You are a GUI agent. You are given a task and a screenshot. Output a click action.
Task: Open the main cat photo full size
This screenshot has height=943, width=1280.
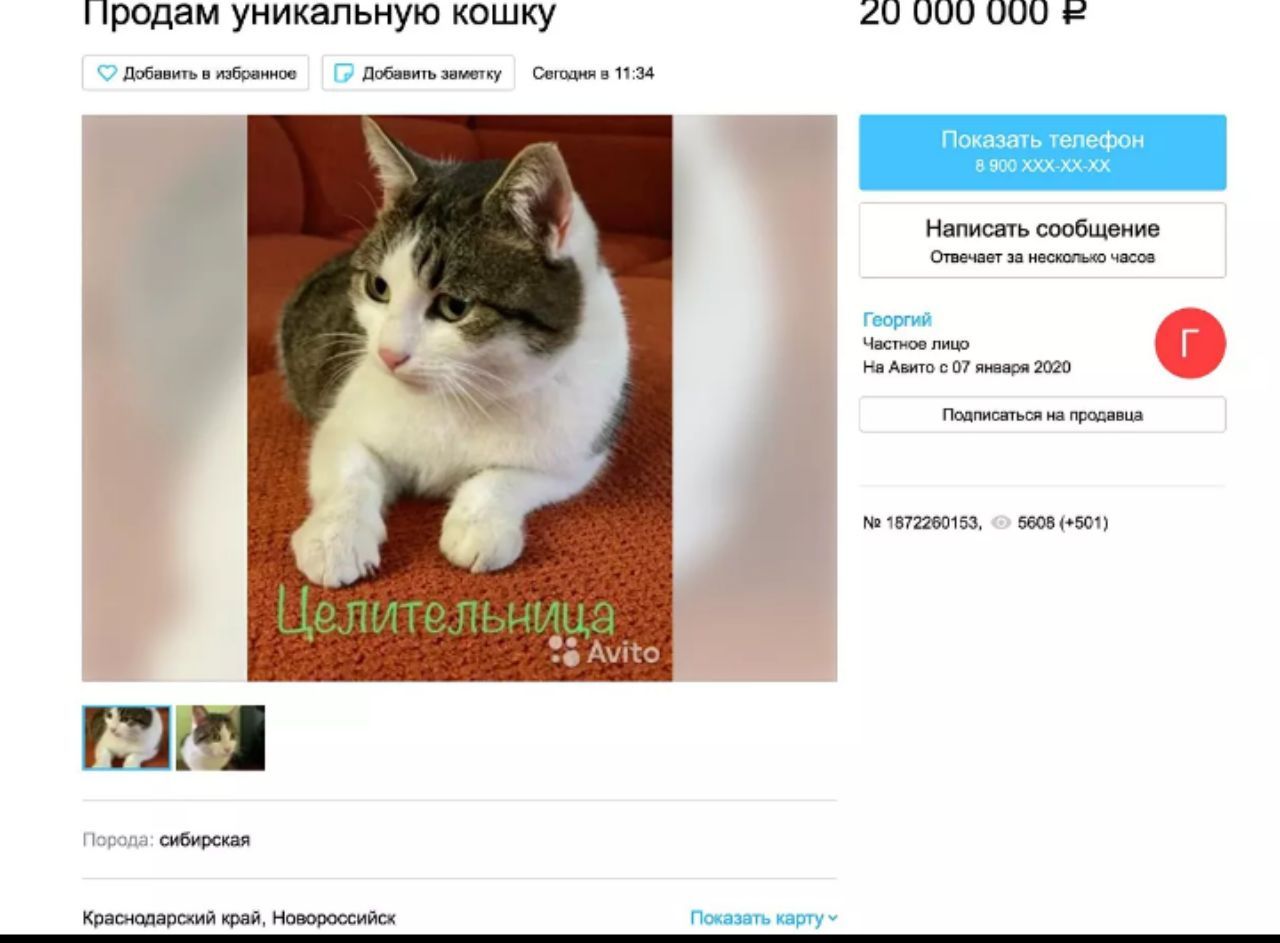pos(460,398)
